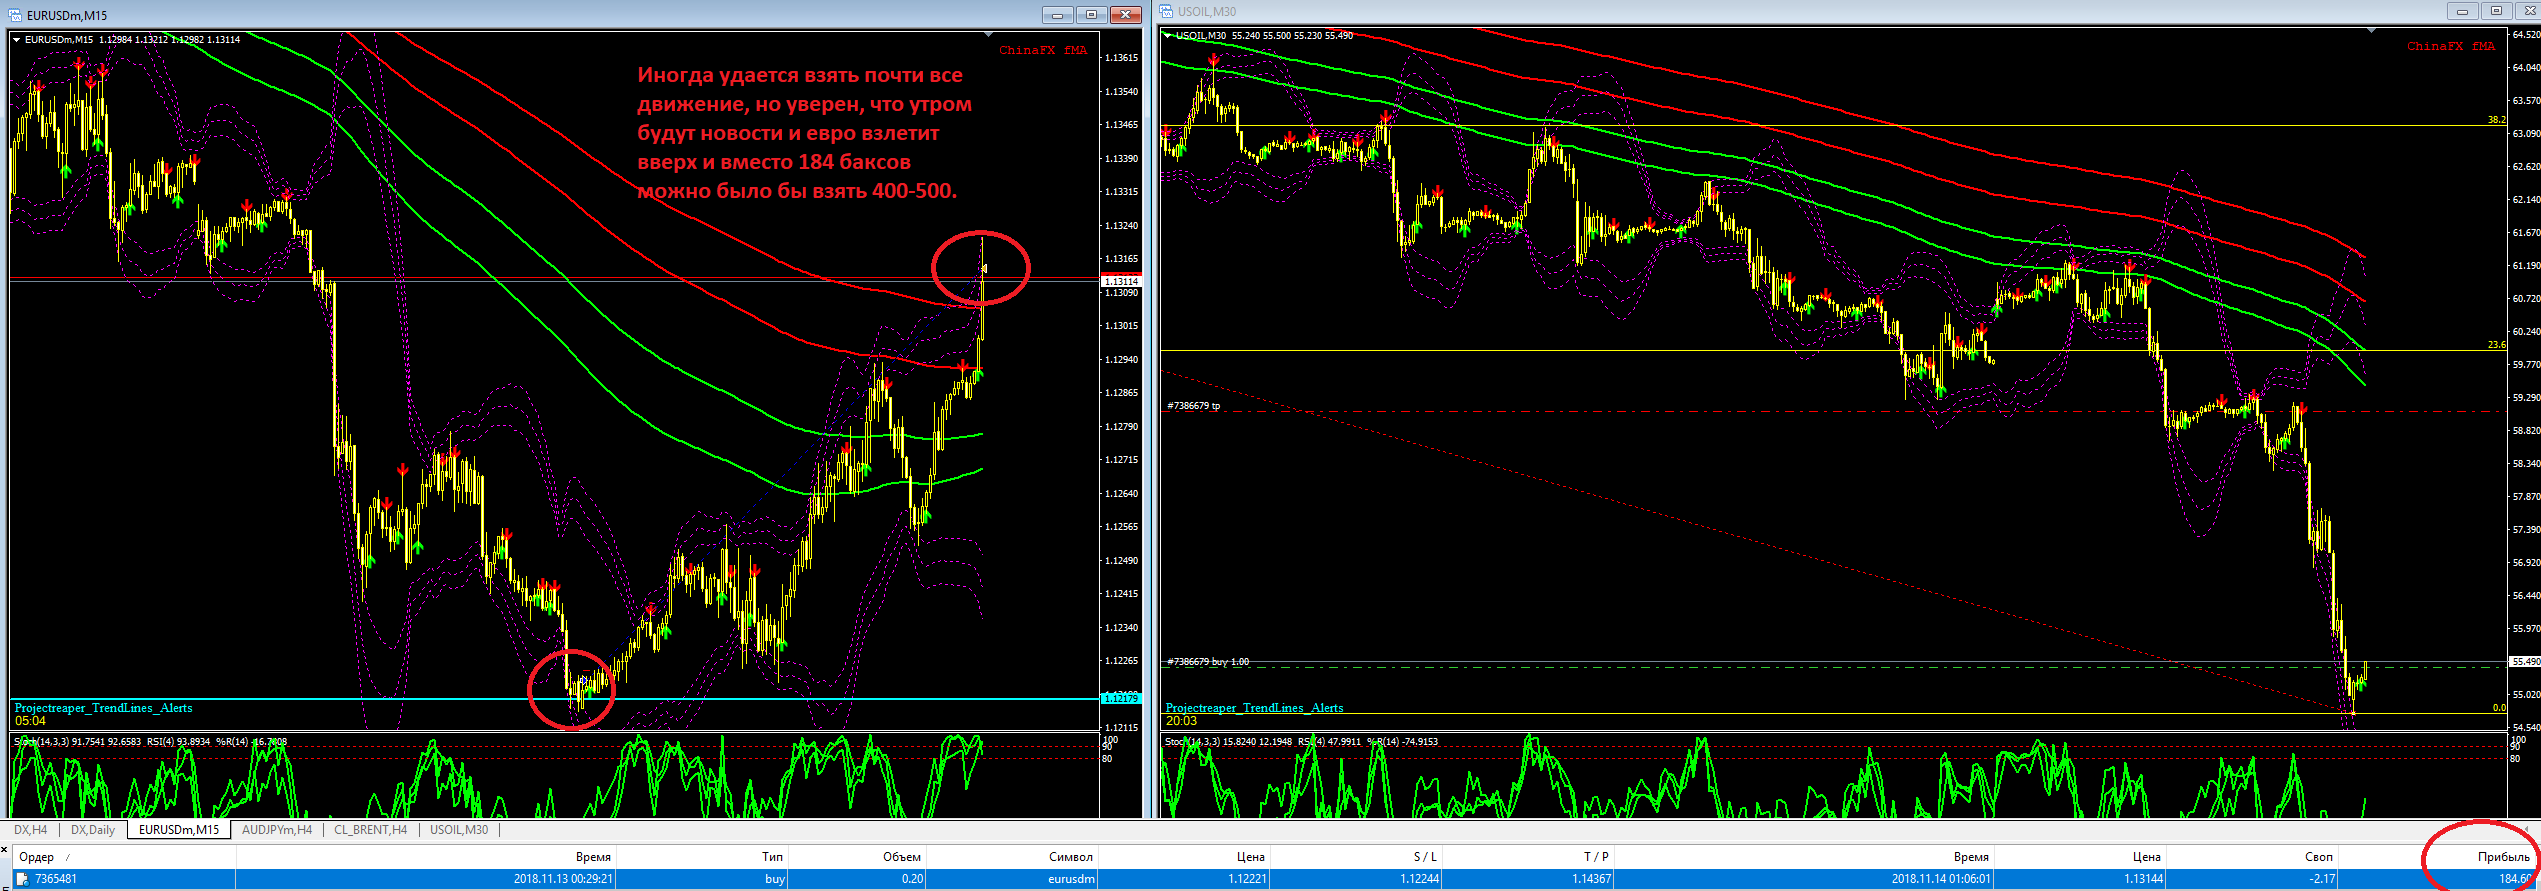Select order number 7365481 in the list

click(56, 879)
